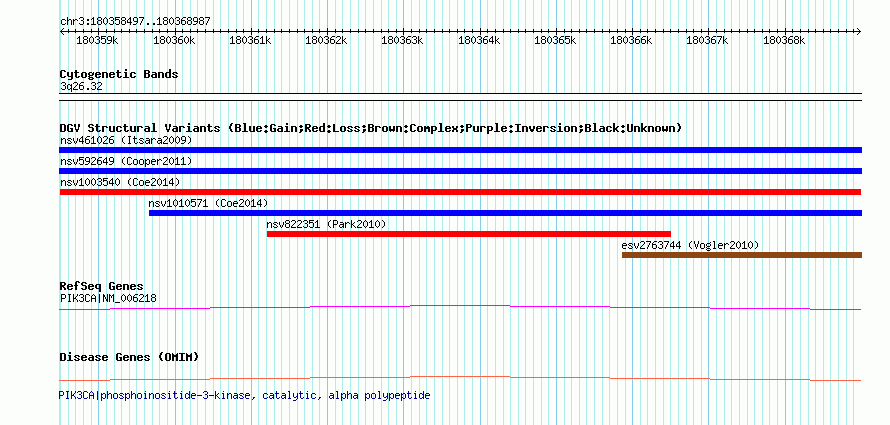Click the red nsv822351 (Park2010) bar
The width and height of the screenshot is (890, 425).
pyautogui.click(x=469, y=234)
